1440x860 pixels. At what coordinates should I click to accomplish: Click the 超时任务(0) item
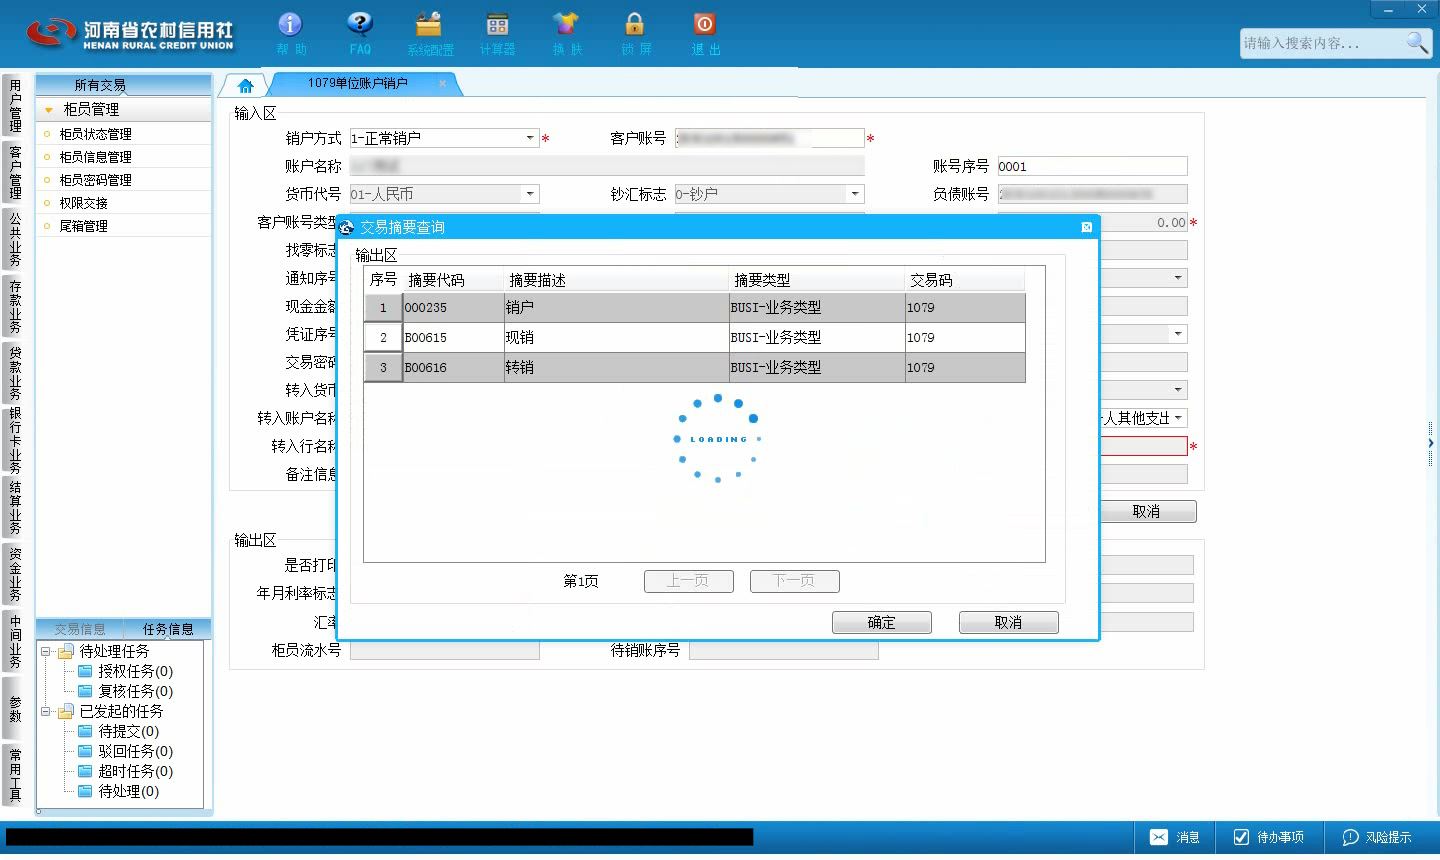[135, 771]
